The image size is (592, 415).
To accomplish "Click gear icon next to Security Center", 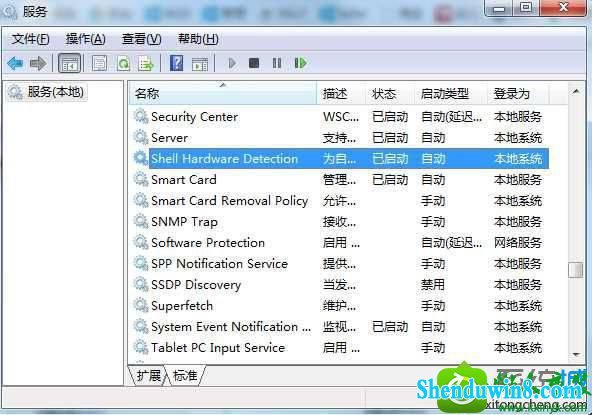I will pyautogui.click(x=141, y=116).
